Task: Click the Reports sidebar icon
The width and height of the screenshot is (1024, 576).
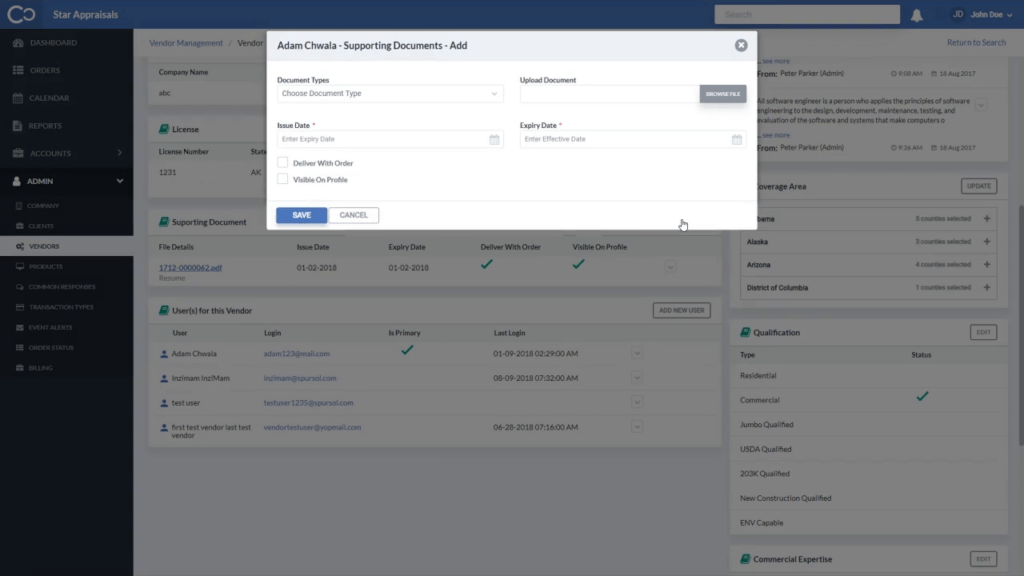Action: (x=18, y=125)
